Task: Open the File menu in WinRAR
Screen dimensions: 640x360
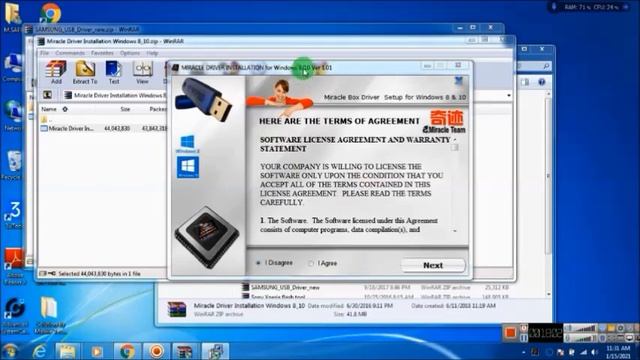Action: click(44, 53)
